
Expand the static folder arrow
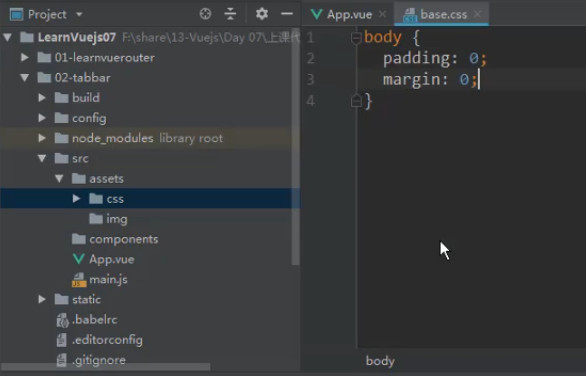[42, 299]
